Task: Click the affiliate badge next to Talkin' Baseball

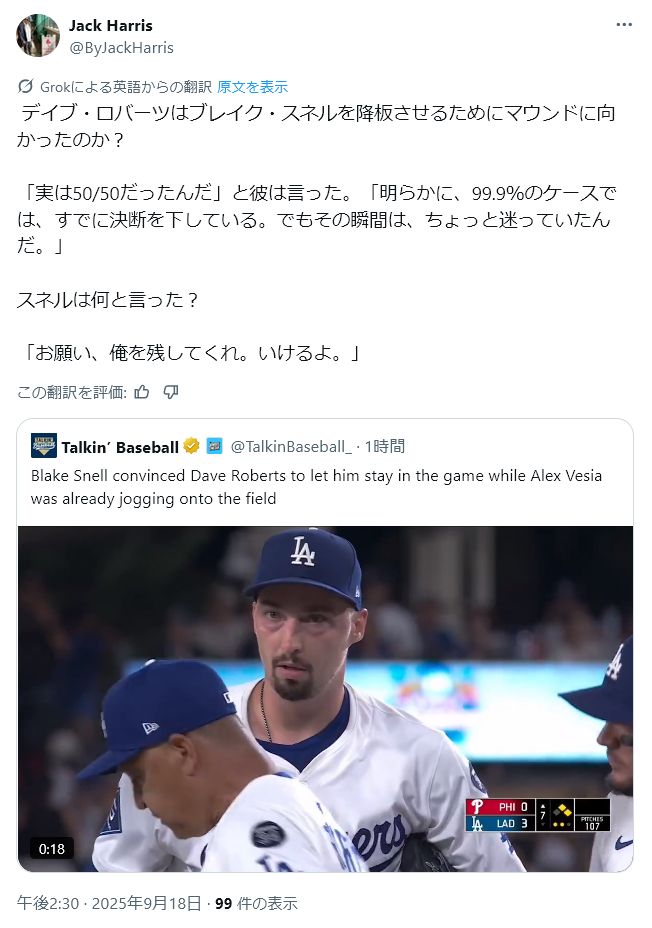Action: pos(214,446)
